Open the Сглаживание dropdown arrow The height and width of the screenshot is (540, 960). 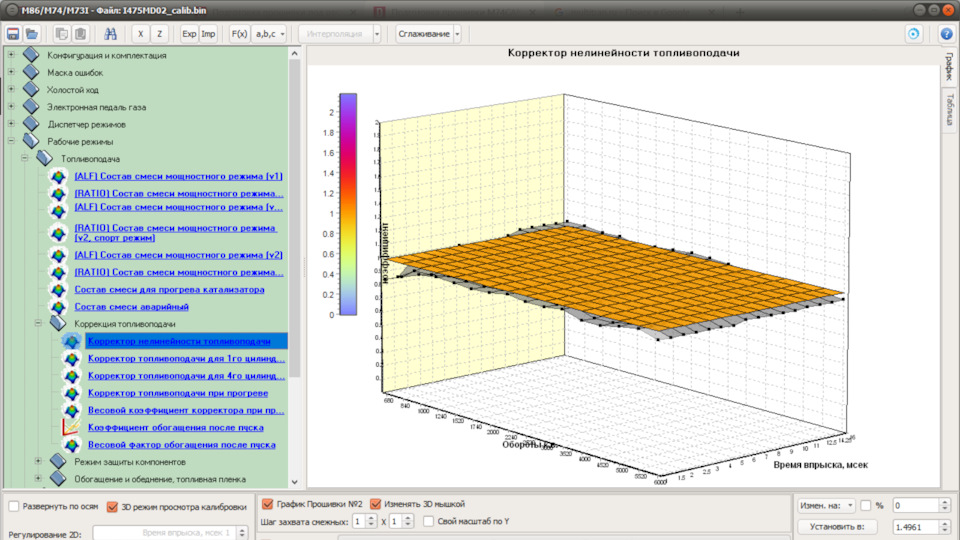457,34
